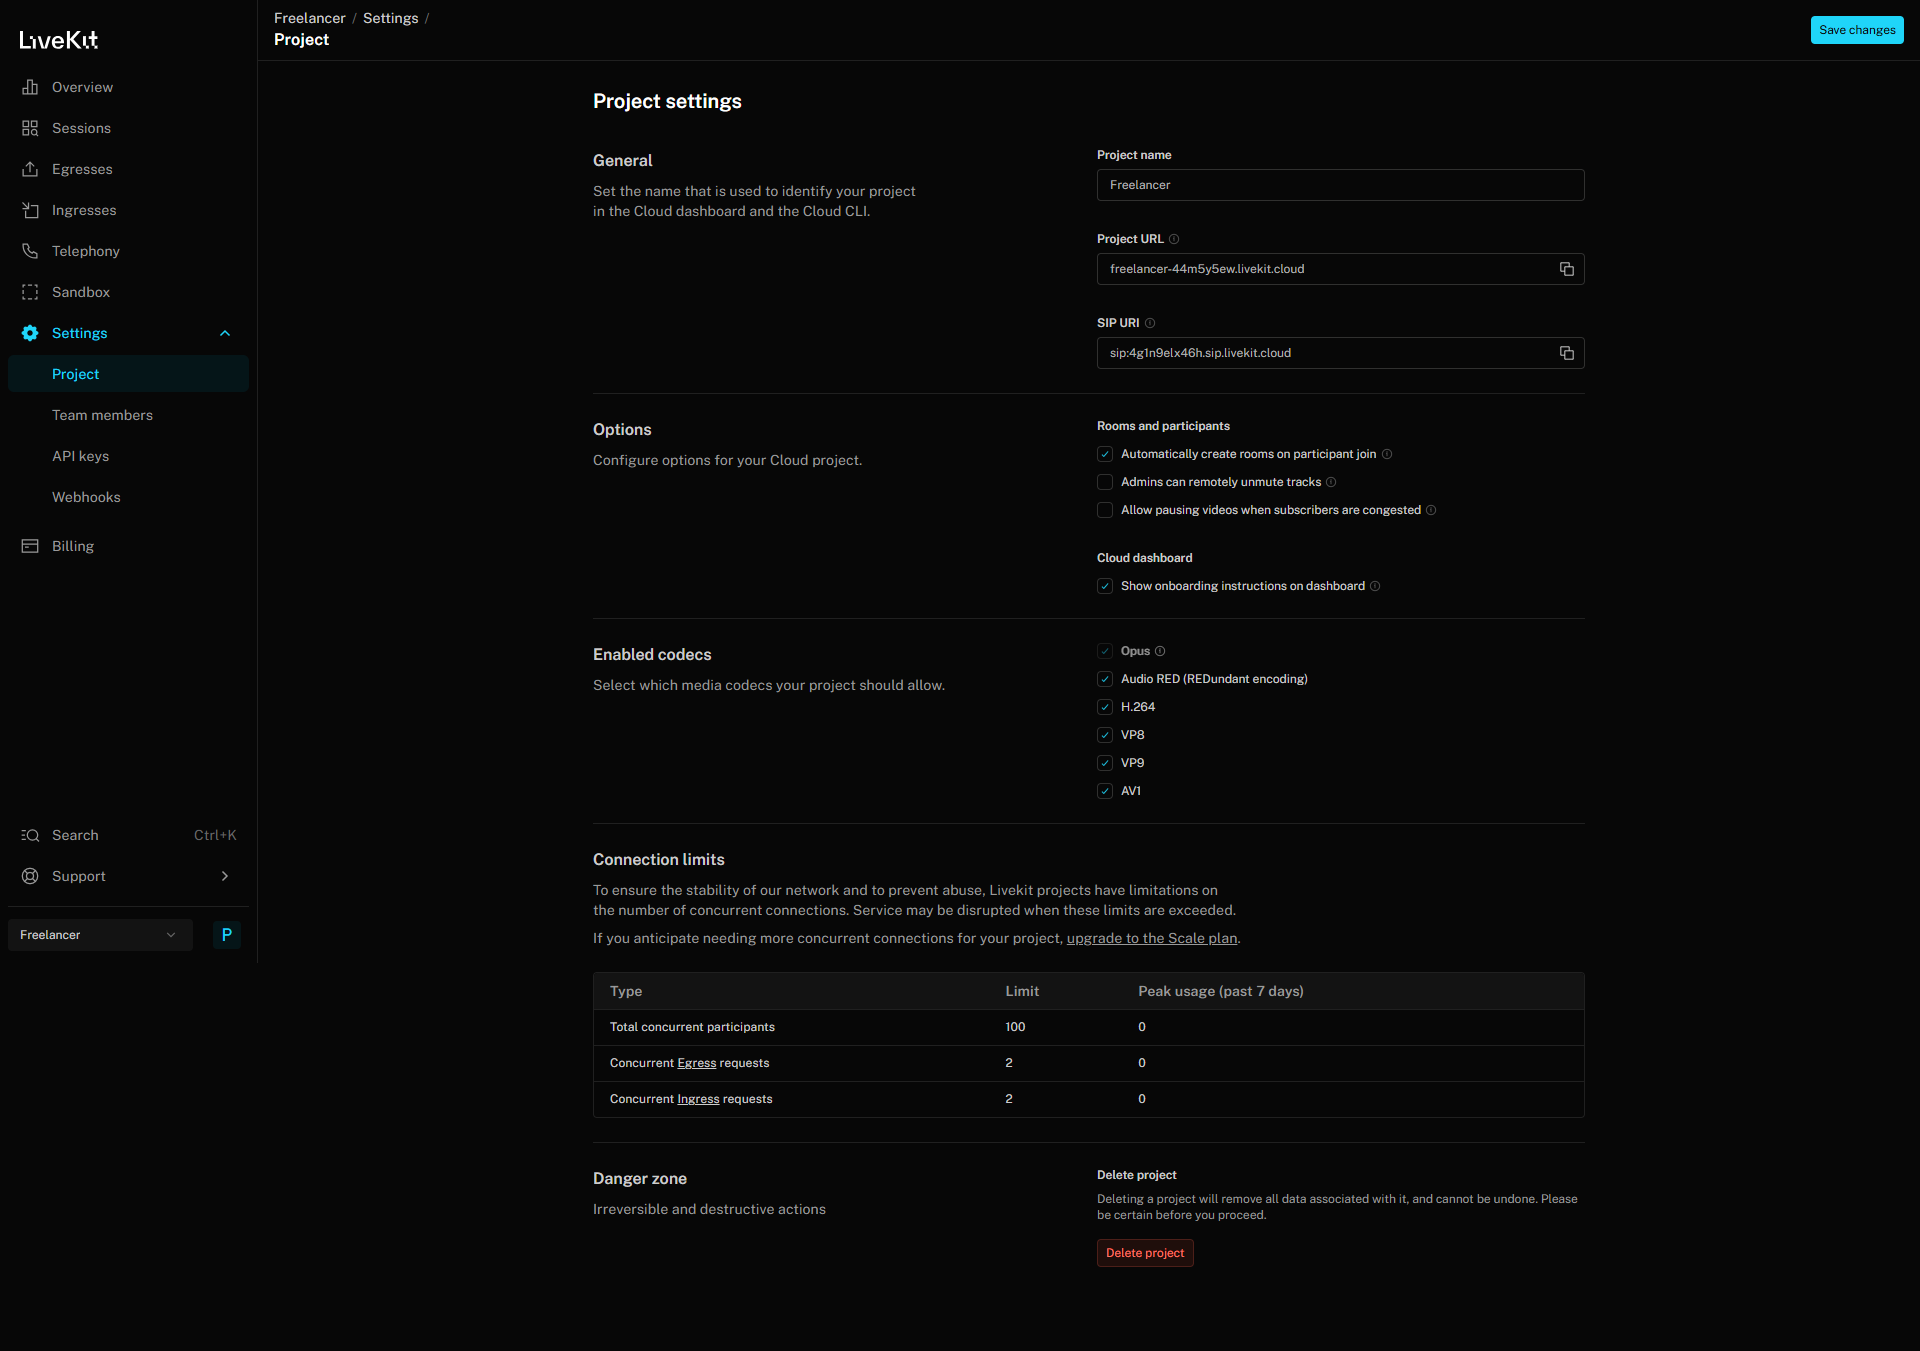Screen dimensions: 1920x1351
Task: Expand the Support submenu arrow
Action: point(225,876)
